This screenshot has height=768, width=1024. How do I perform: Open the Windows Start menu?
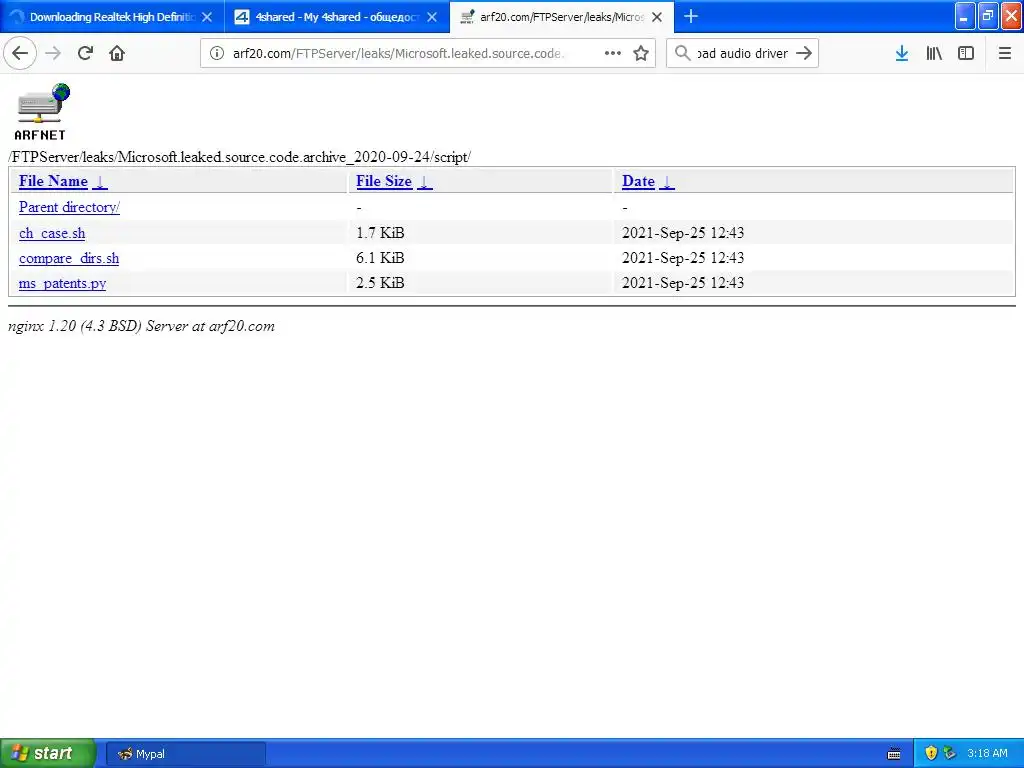click(x=48, y=753)
